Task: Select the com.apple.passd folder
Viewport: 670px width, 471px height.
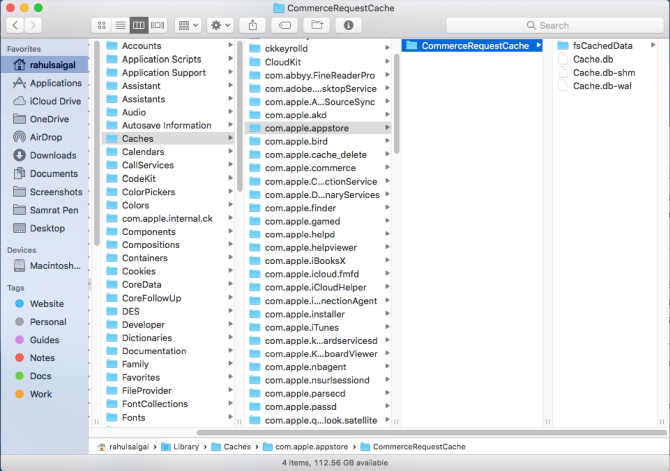Action: (x=318, y=407)
